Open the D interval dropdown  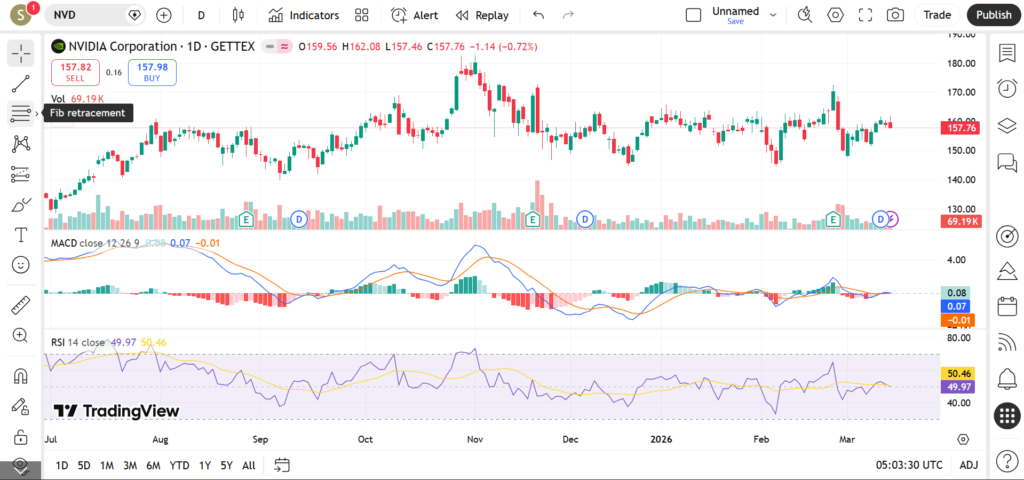tap(201, 15)
